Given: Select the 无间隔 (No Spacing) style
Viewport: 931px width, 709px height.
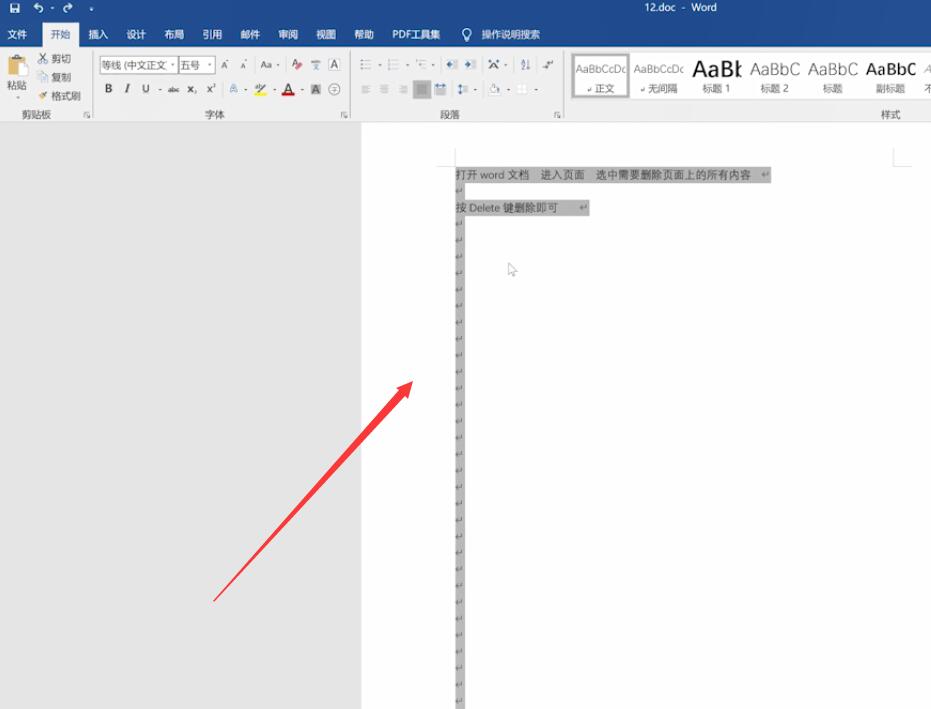Looking at the screenshot, I should [x=658, y=76].
